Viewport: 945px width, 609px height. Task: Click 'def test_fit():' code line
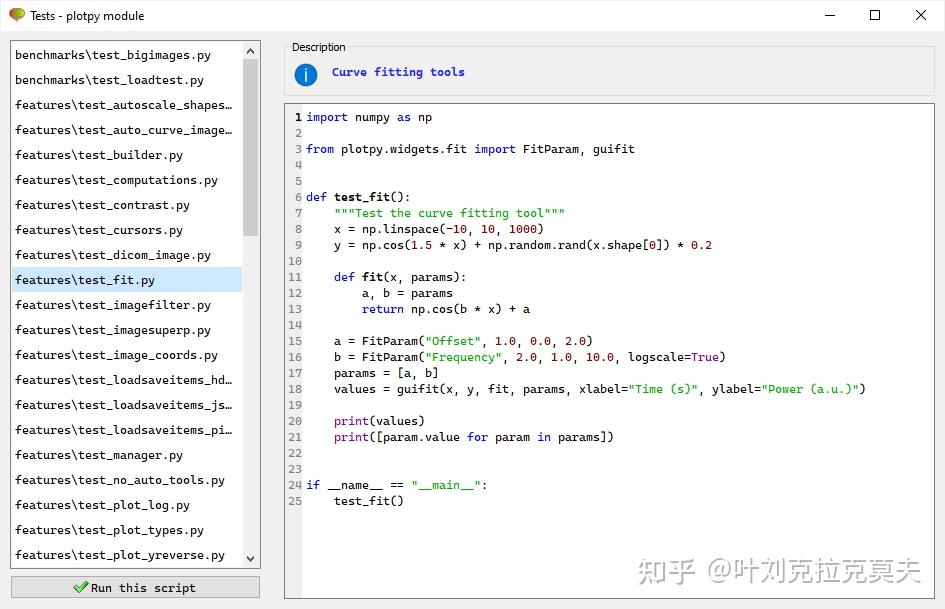(x=358, y=197)
